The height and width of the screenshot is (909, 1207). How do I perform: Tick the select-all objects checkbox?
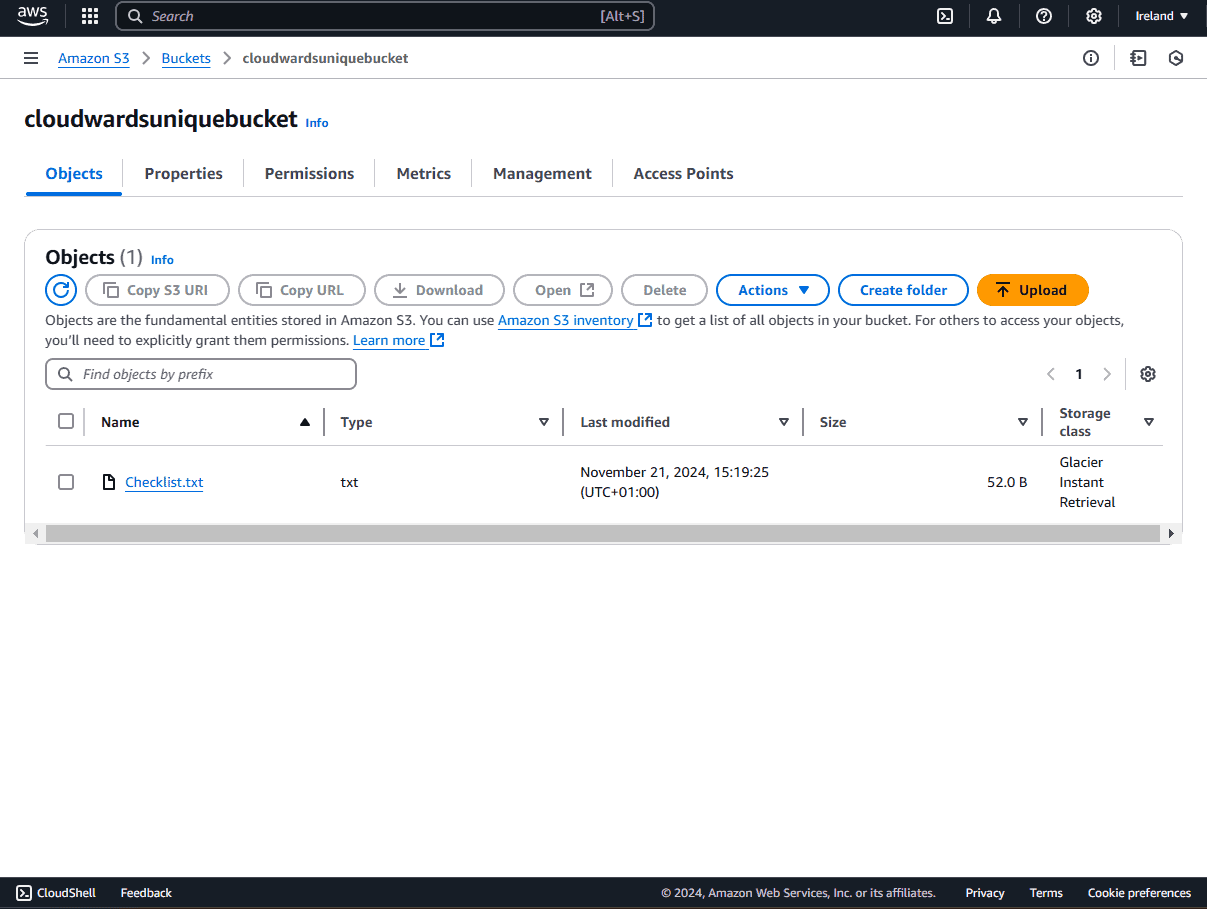coord(66,421)
